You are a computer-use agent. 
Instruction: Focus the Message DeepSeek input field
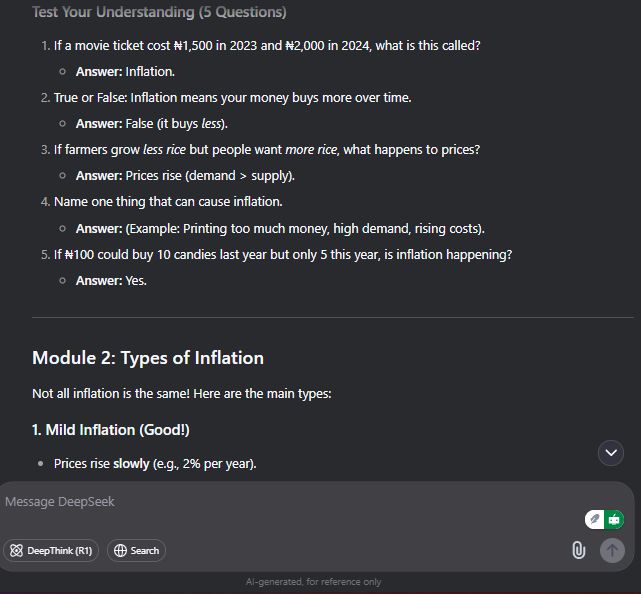point(286,502)
